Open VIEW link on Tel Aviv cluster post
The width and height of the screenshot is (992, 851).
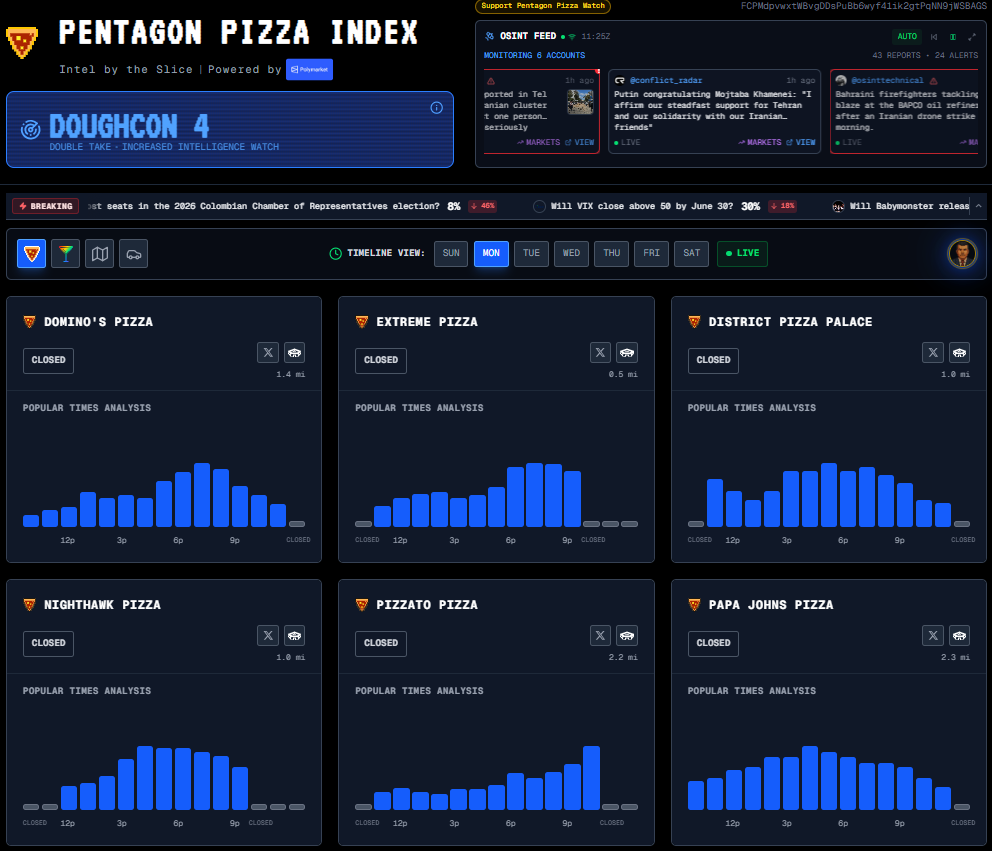(579, 142)
